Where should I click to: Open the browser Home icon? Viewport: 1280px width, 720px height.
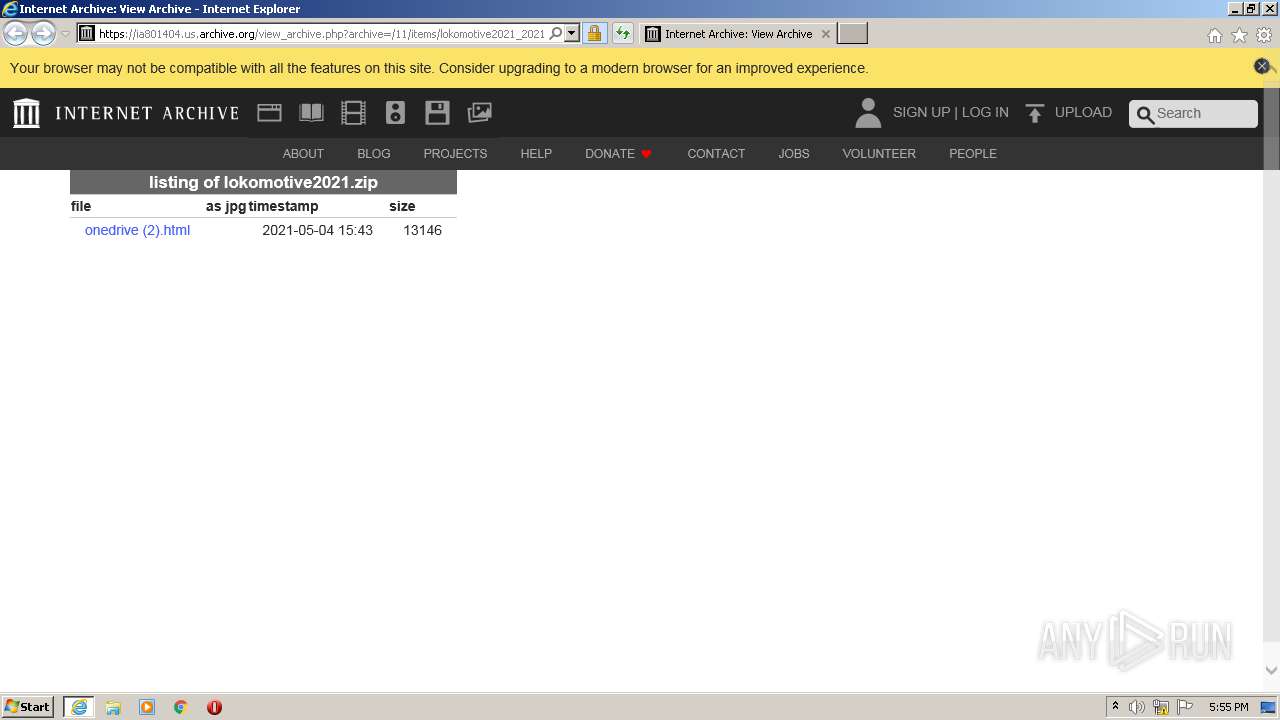tap(1214, 35)
